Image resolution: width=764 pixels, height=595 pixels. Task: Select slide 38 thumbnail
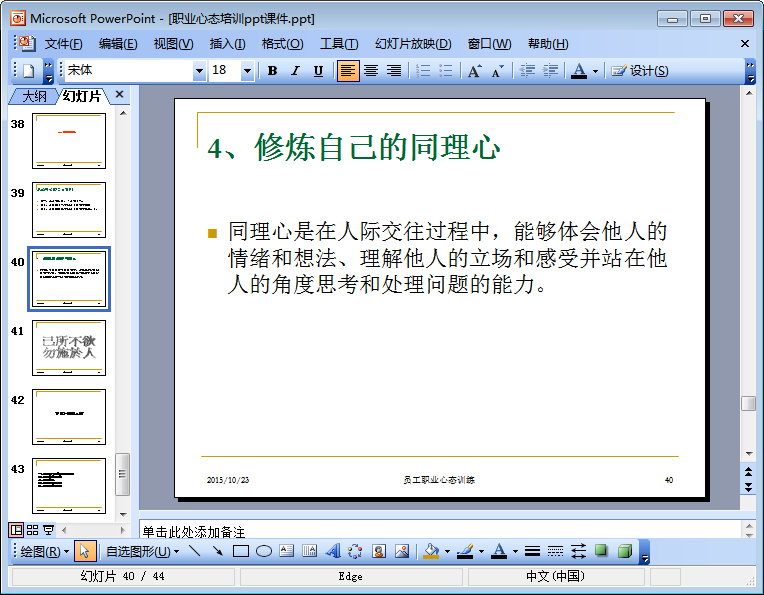click(x=69, y=141)
